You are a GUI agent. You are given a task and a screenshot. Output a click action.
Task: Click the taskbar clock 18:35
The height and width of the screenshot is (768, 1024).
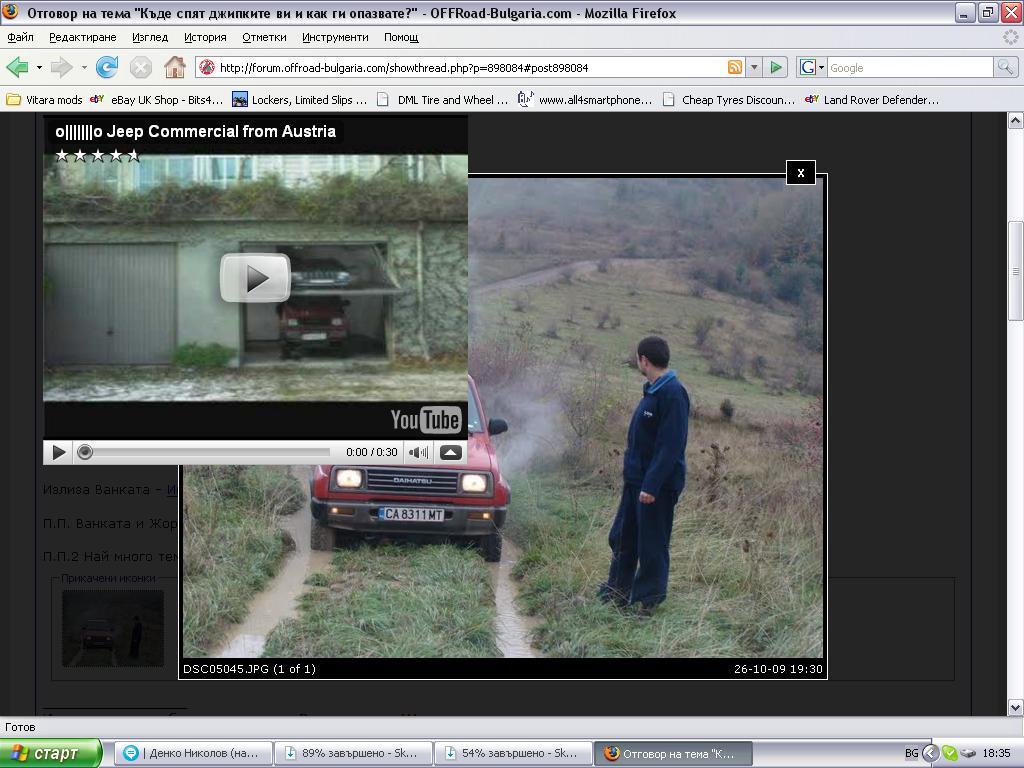pos(997,754)
